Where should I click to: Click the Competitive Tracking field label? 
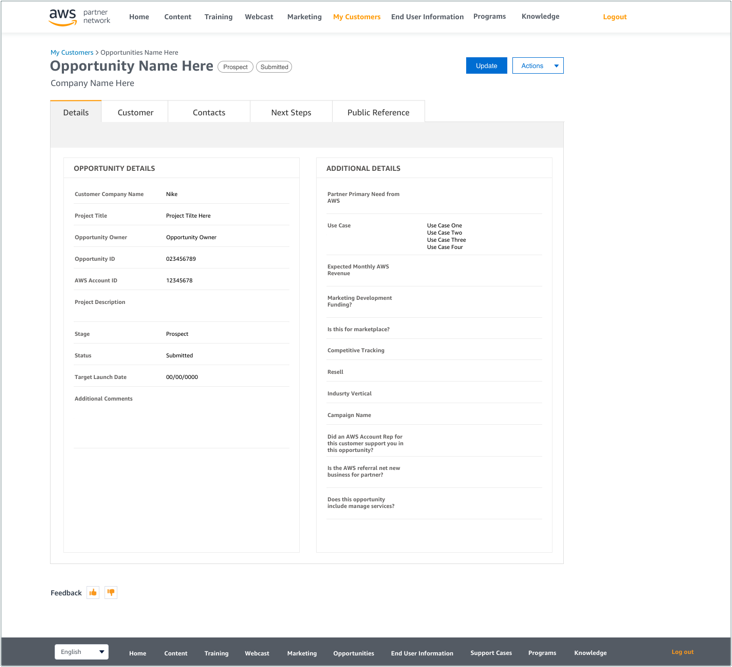(356, 351)
